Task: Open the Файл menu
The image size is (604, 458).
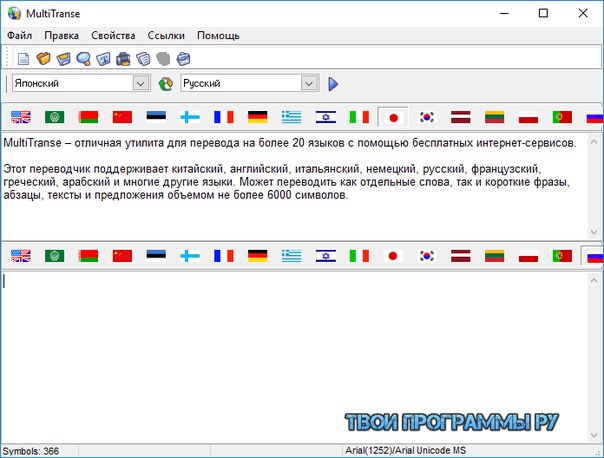Action: coord(20,35)
